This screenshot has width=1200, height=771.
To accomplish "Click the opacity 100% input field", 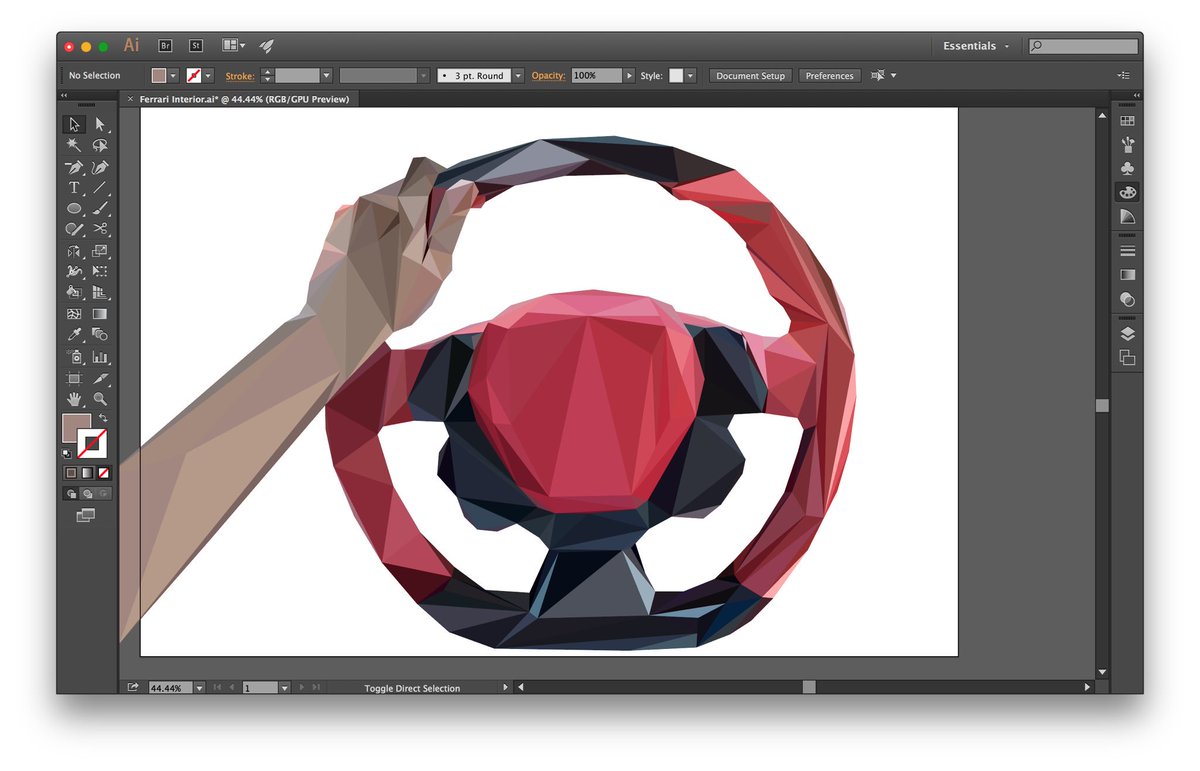I will pos(597,76).
